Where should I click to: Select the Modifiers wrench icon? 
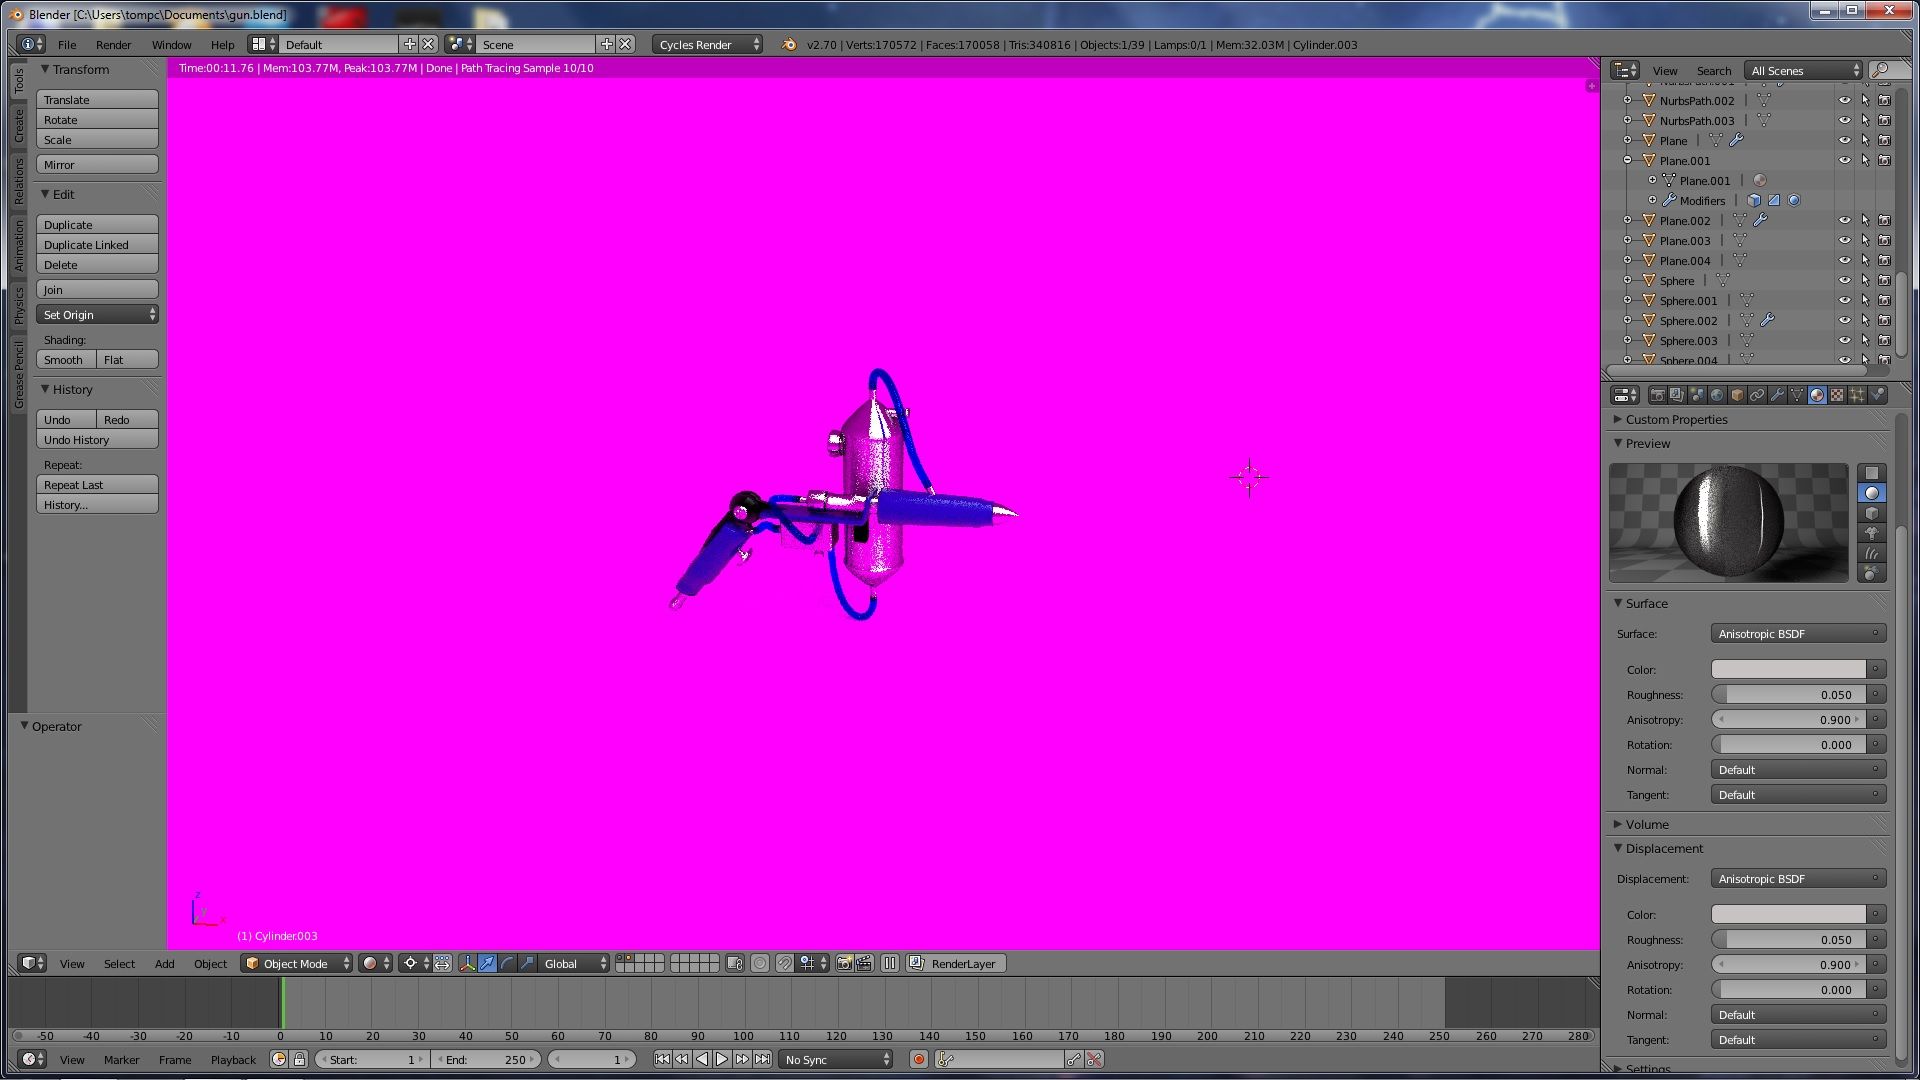pos(1778,395)
